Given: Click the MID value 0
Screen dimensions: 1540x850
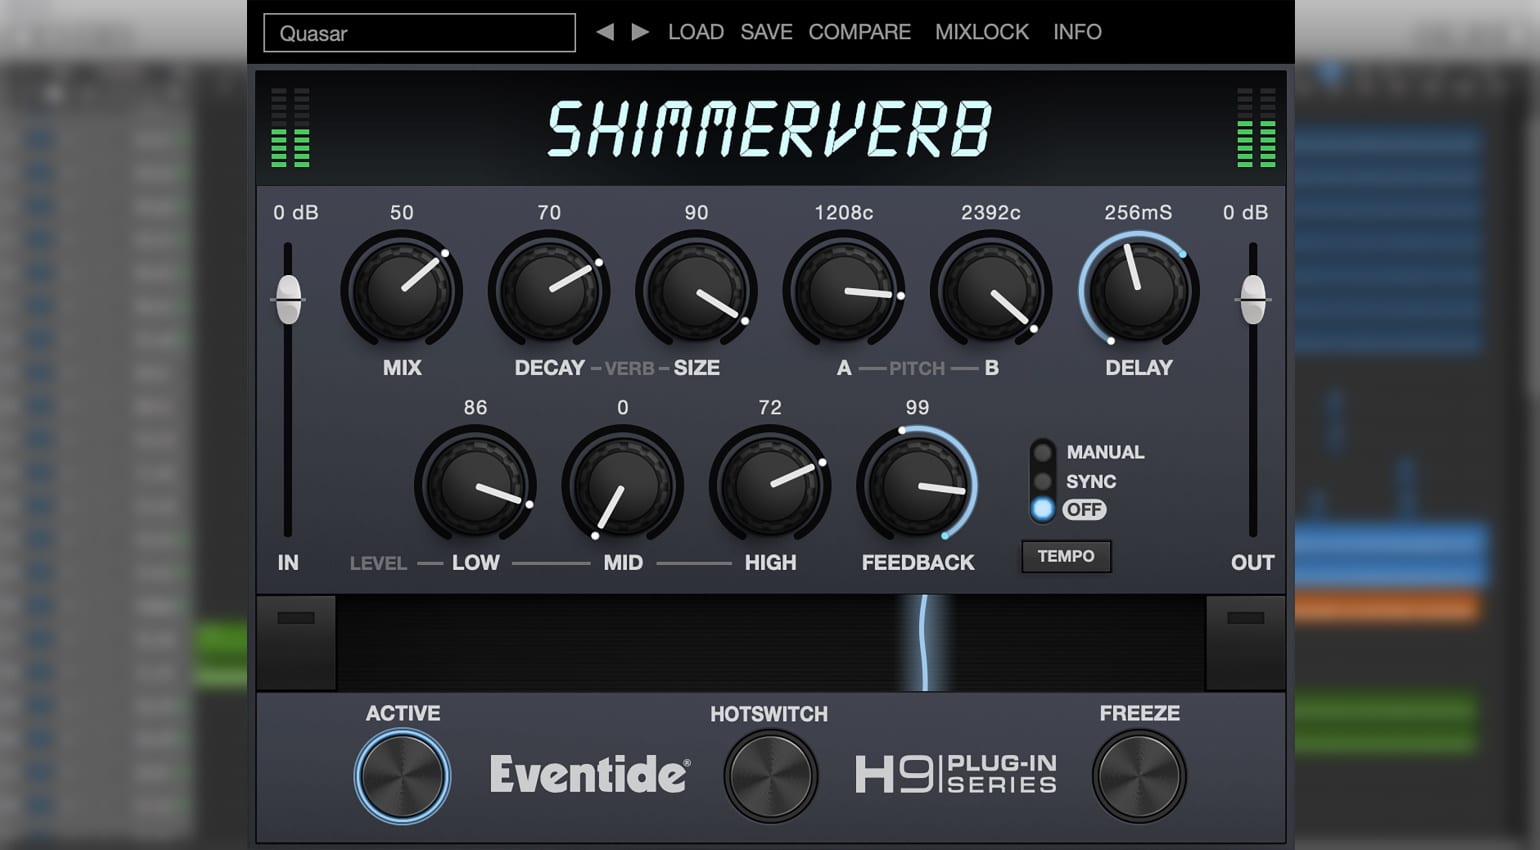Looking at the screenshot, I should [622, 407].
